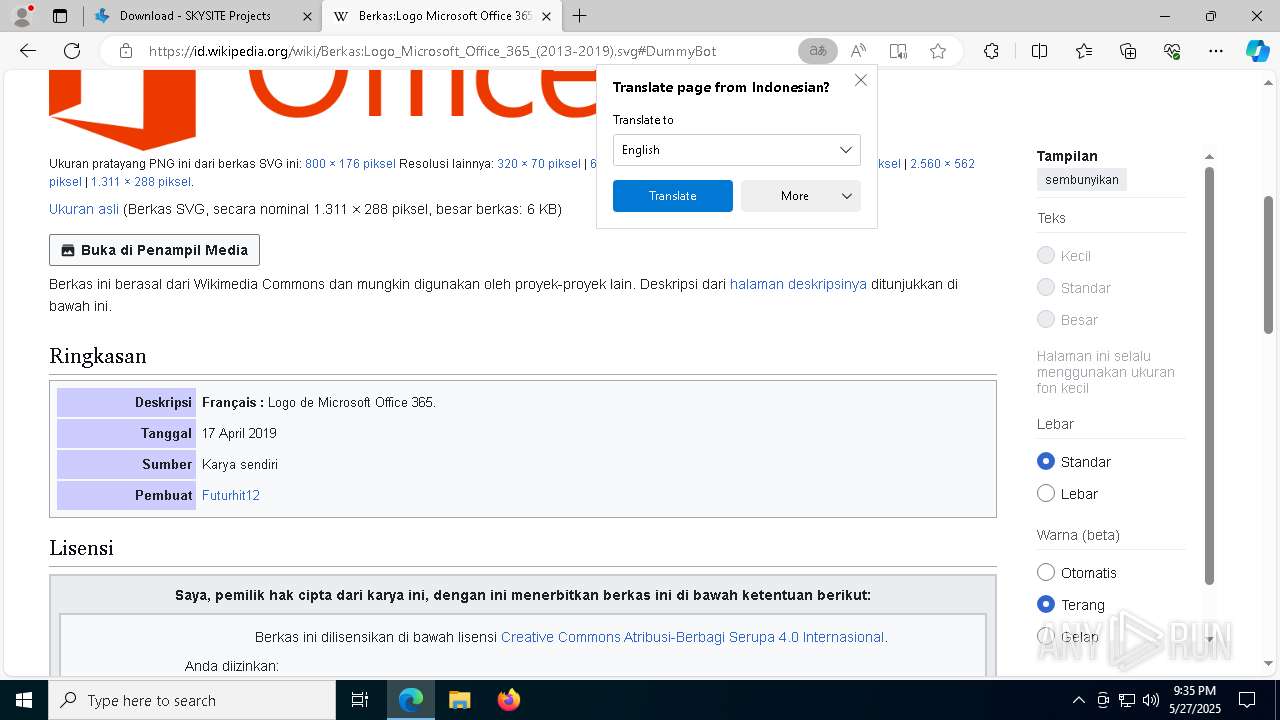Select the Standar text size radio
This screenshot has height=720, width=1280.
(x=1046, y=288)
